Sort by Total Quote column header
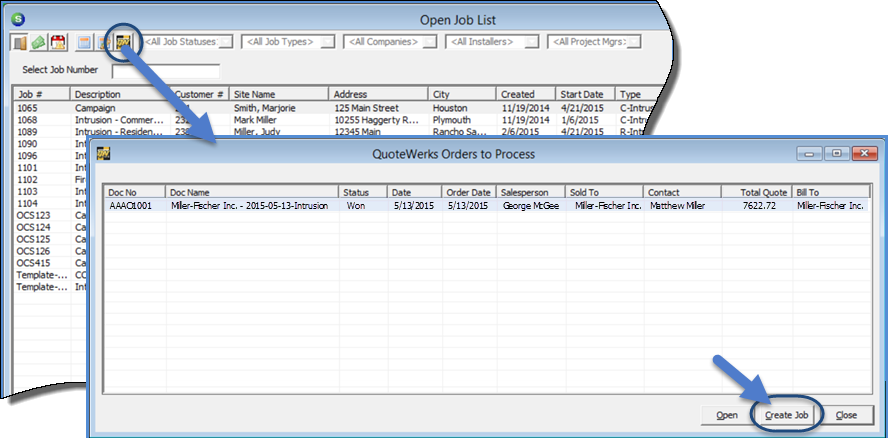 pos(757,192)
